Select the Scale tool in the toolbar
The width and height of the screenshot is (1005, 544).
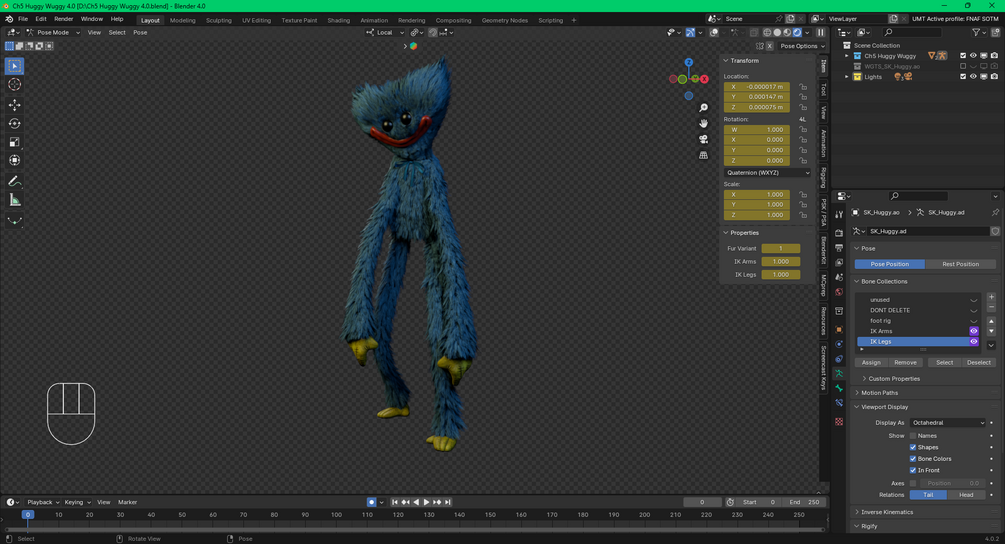pyautogui.click(x=14, y=142)
